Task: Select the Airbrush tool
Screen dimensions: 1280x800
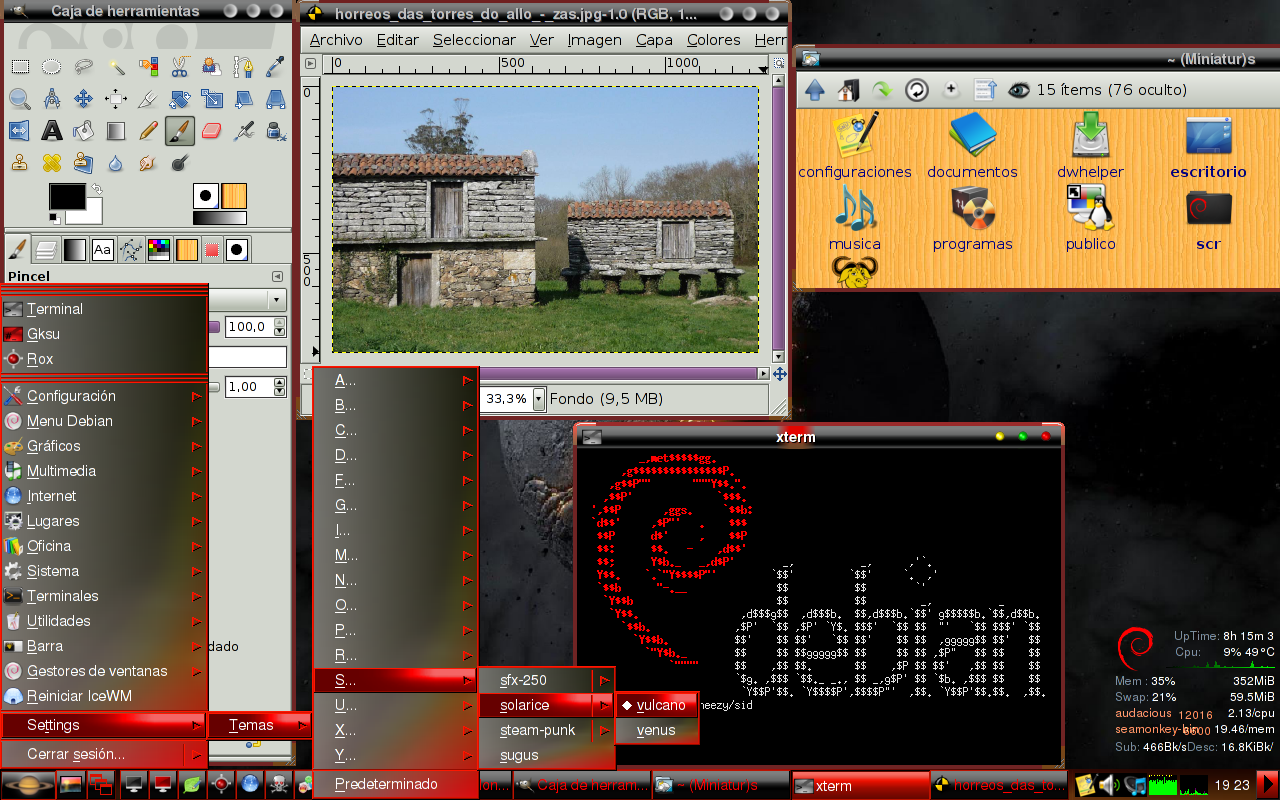Action: tap(244, 131)
